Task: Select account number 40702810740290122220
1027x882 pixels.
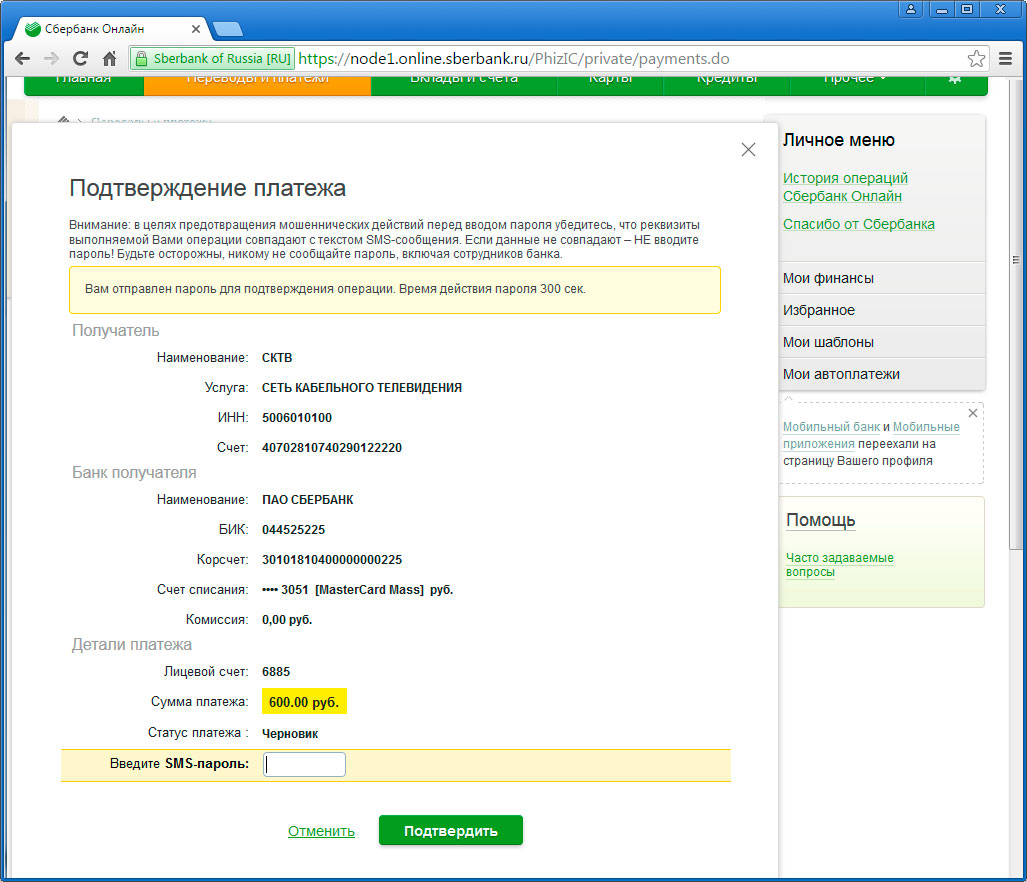Action: (x=332, y=448)
